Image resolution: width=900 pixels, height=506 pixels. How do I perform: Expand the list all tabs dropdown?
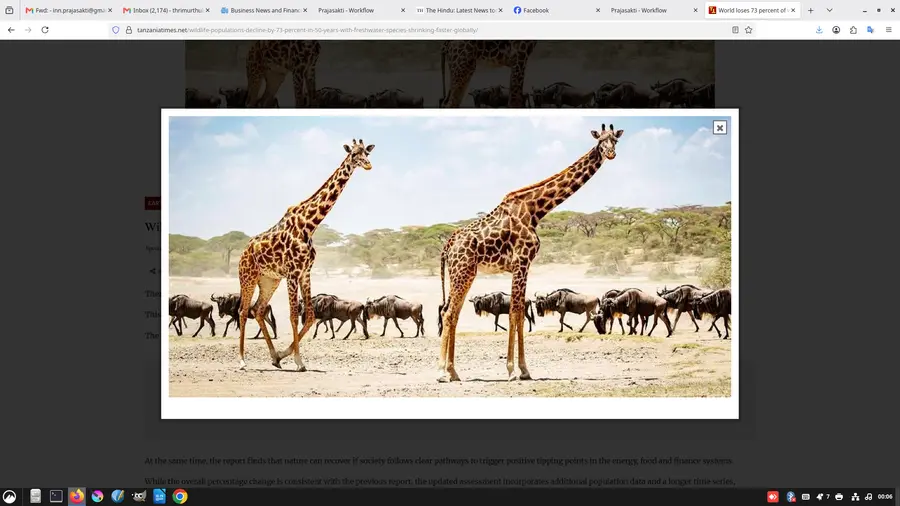pyautogui.click(x=829, y=10)
